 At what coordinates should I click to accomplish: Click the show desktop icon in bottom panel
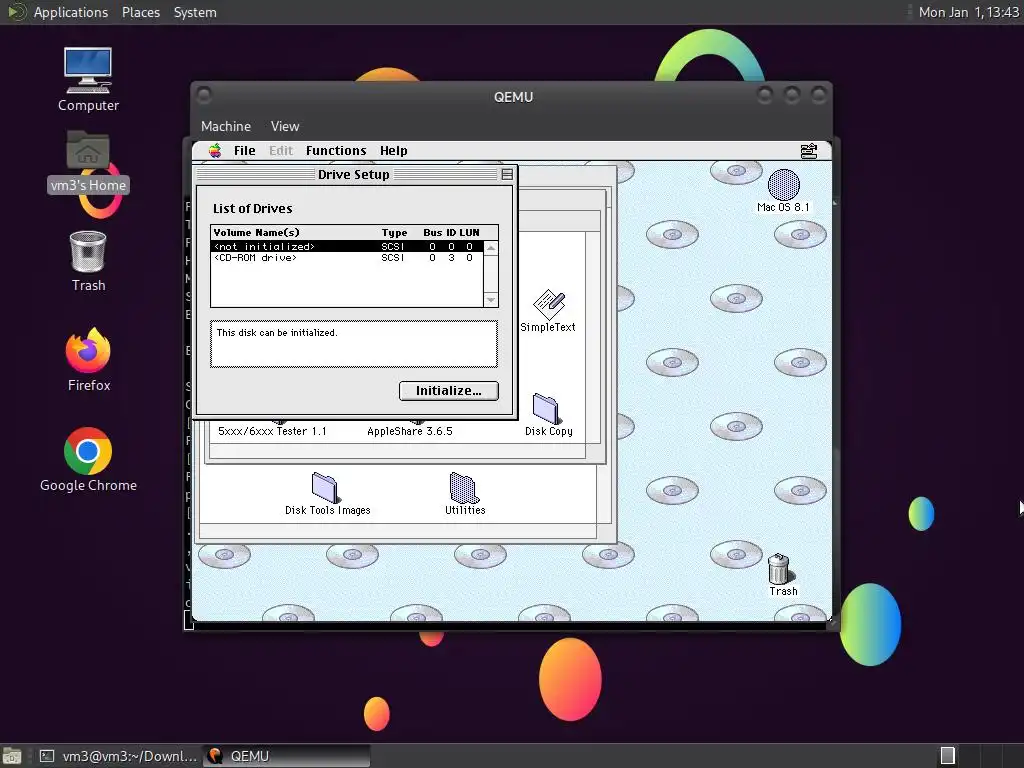click(x=12, y=756)
